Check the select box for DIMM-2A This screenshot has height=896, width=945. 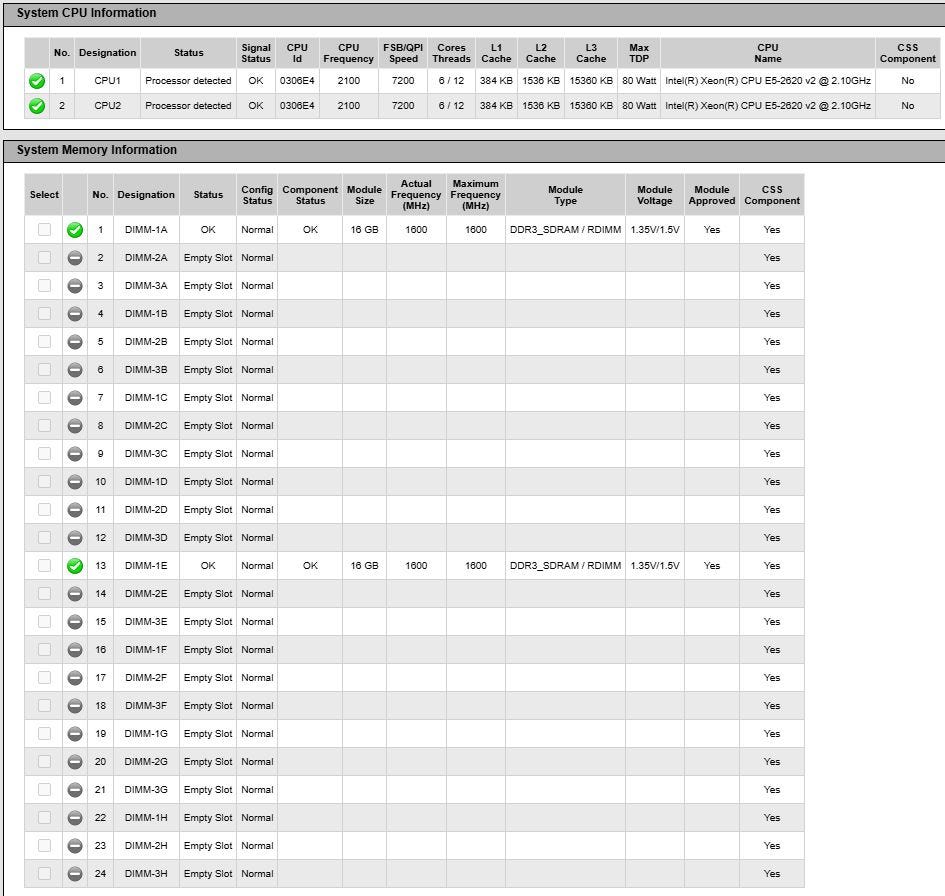click(44, 258)
